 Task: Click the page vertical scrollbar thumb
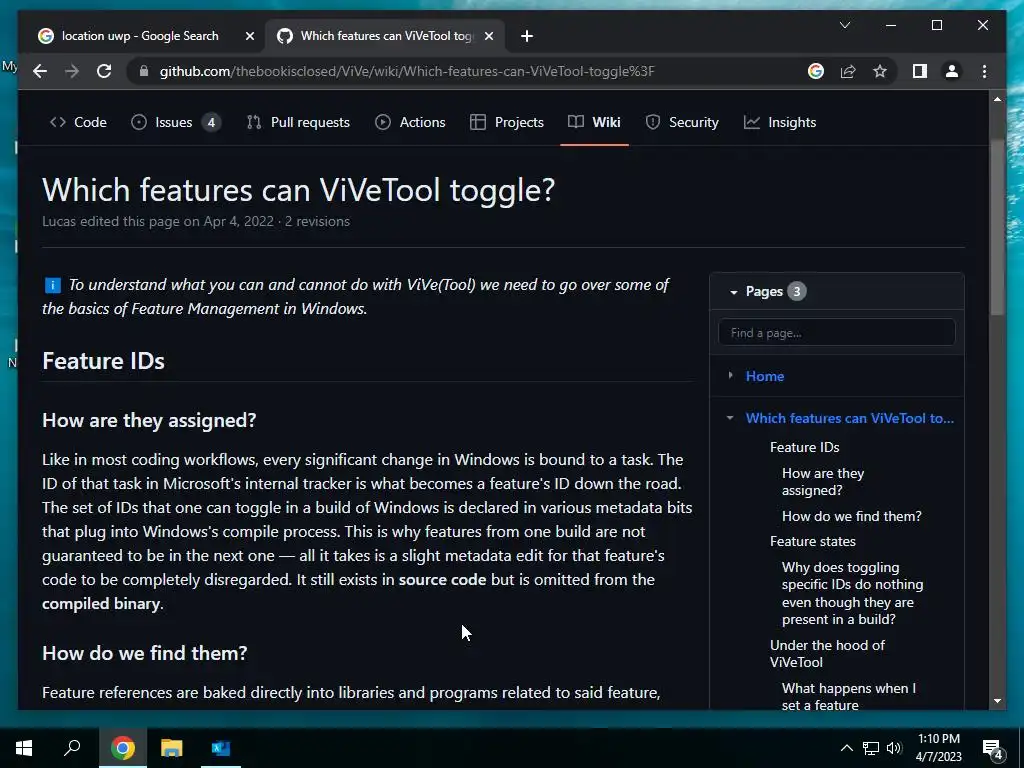point(997,228)
